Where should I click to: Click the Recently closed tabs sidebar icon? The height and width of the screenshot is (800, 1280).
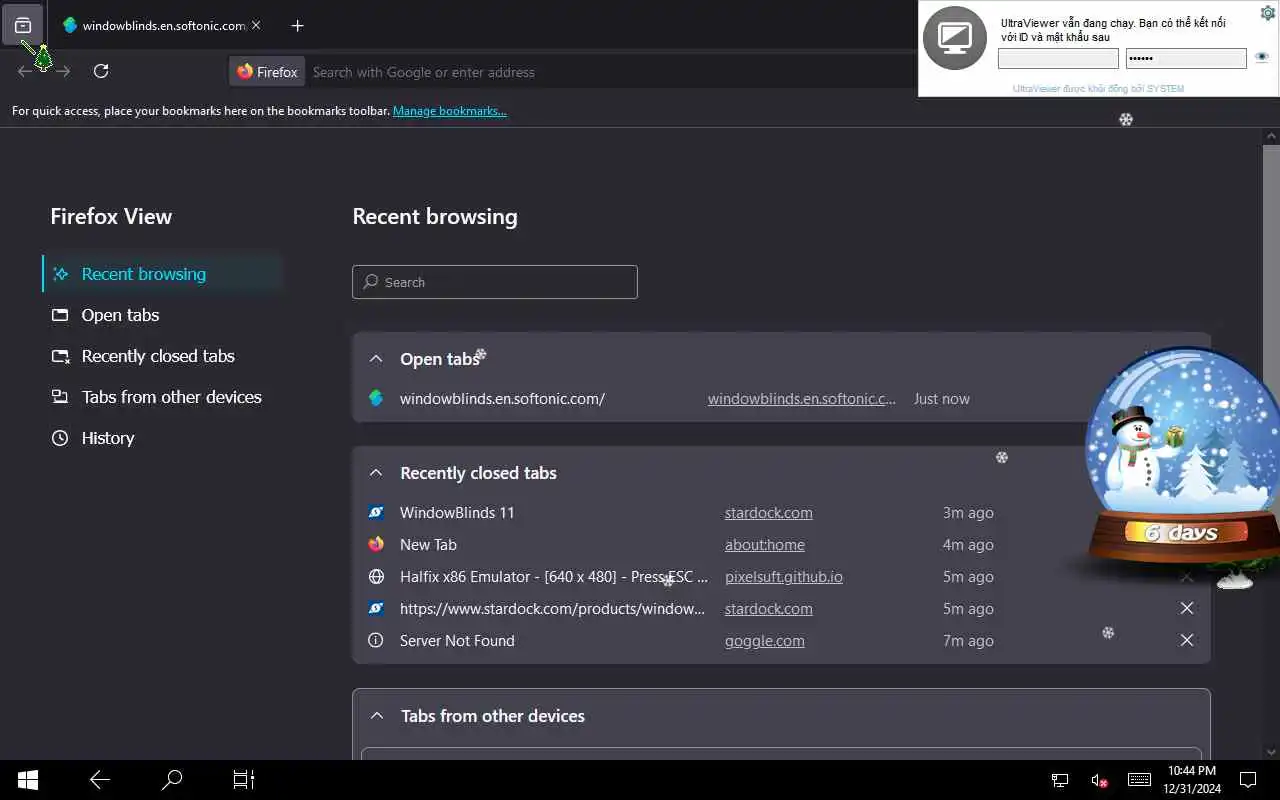pyautogui.click(x=60, y=356)
